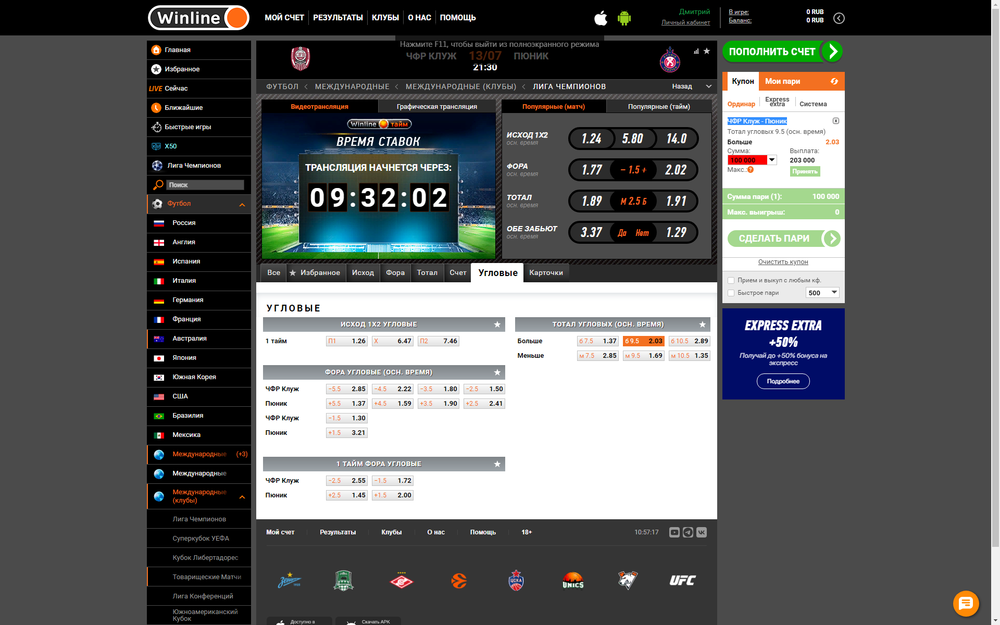Expand the Международные (+3) sidebar item

[x=199, y=455]
